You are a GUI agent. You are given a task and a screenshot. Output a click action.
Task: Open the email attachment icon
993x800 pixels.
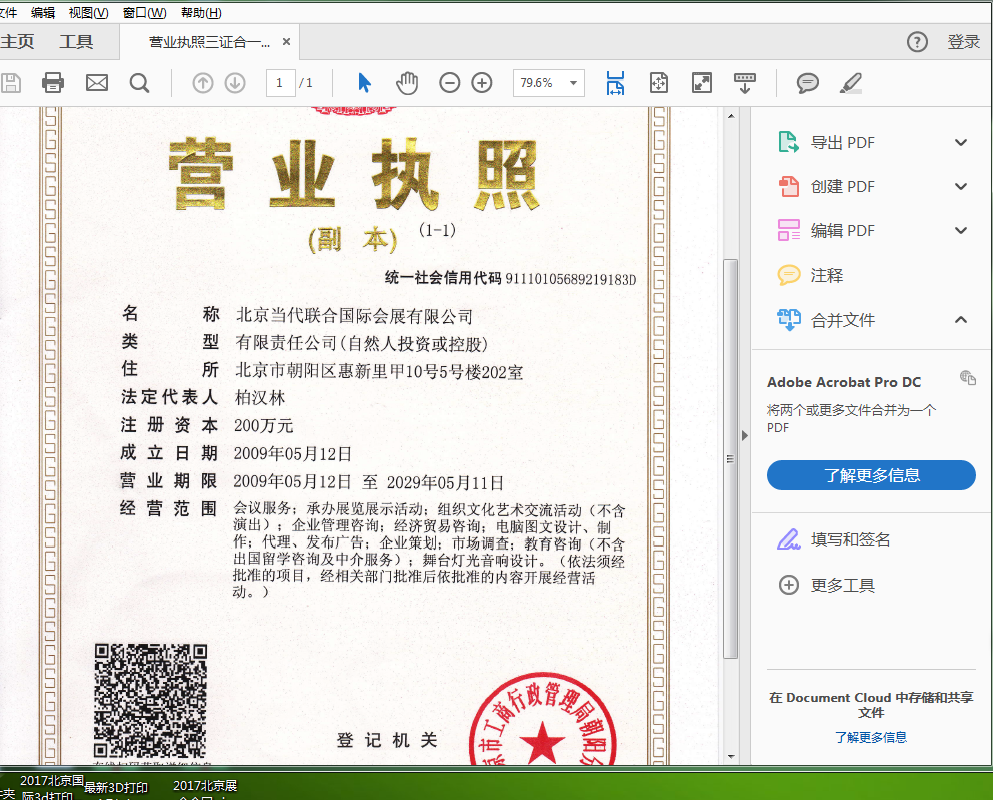coord(96,83)
